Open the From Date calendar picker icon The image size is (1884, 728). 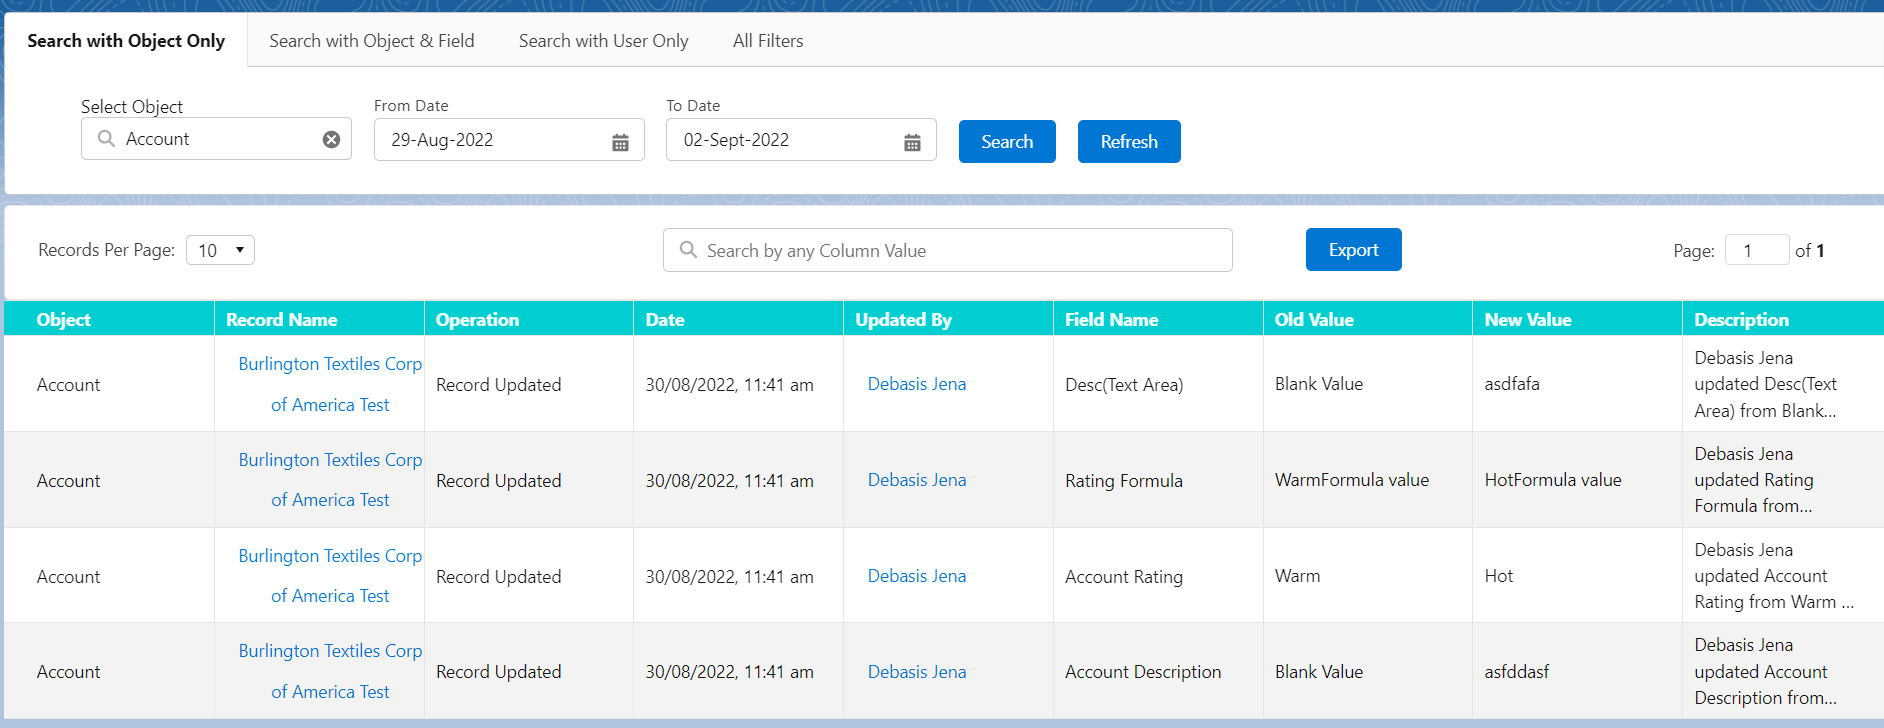pos(620,143)
